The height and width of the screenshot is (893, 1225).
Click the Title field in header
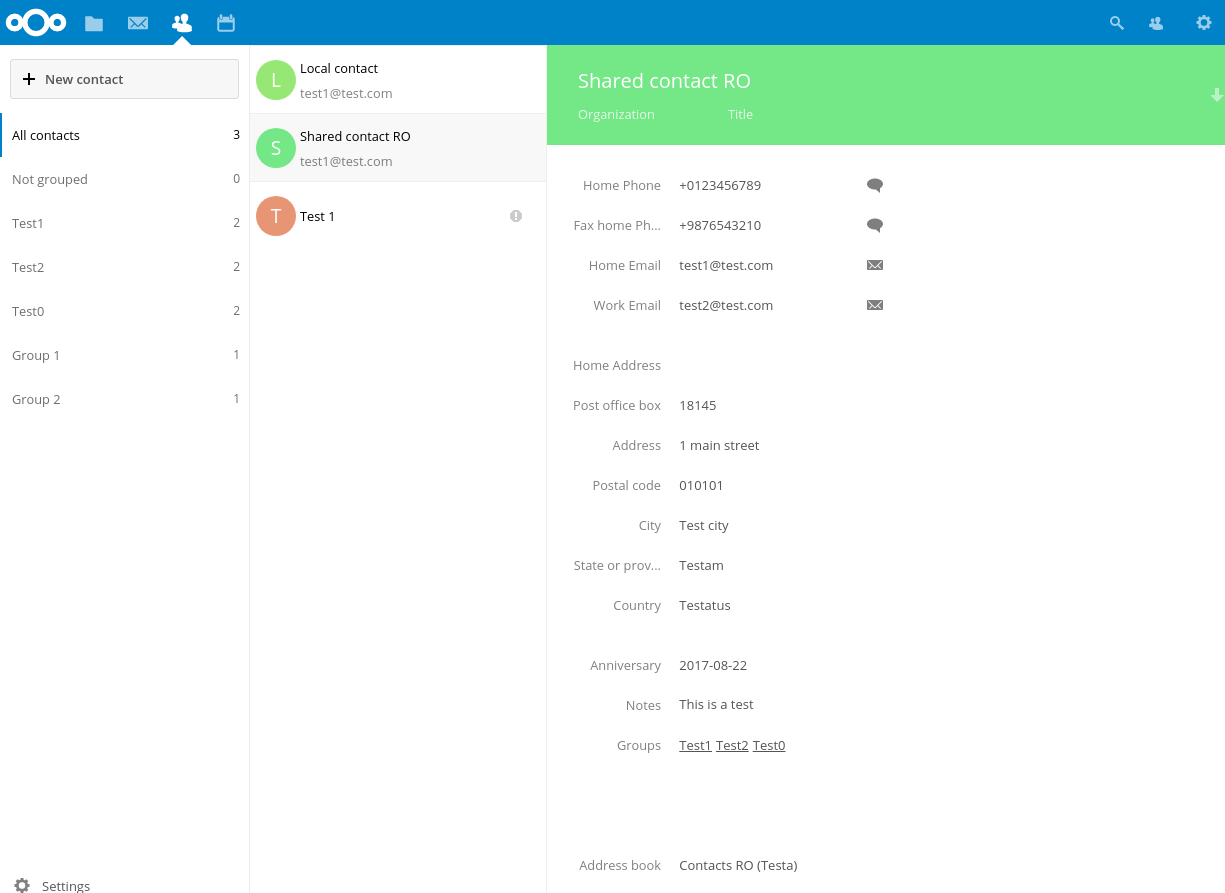coord(741,114)
